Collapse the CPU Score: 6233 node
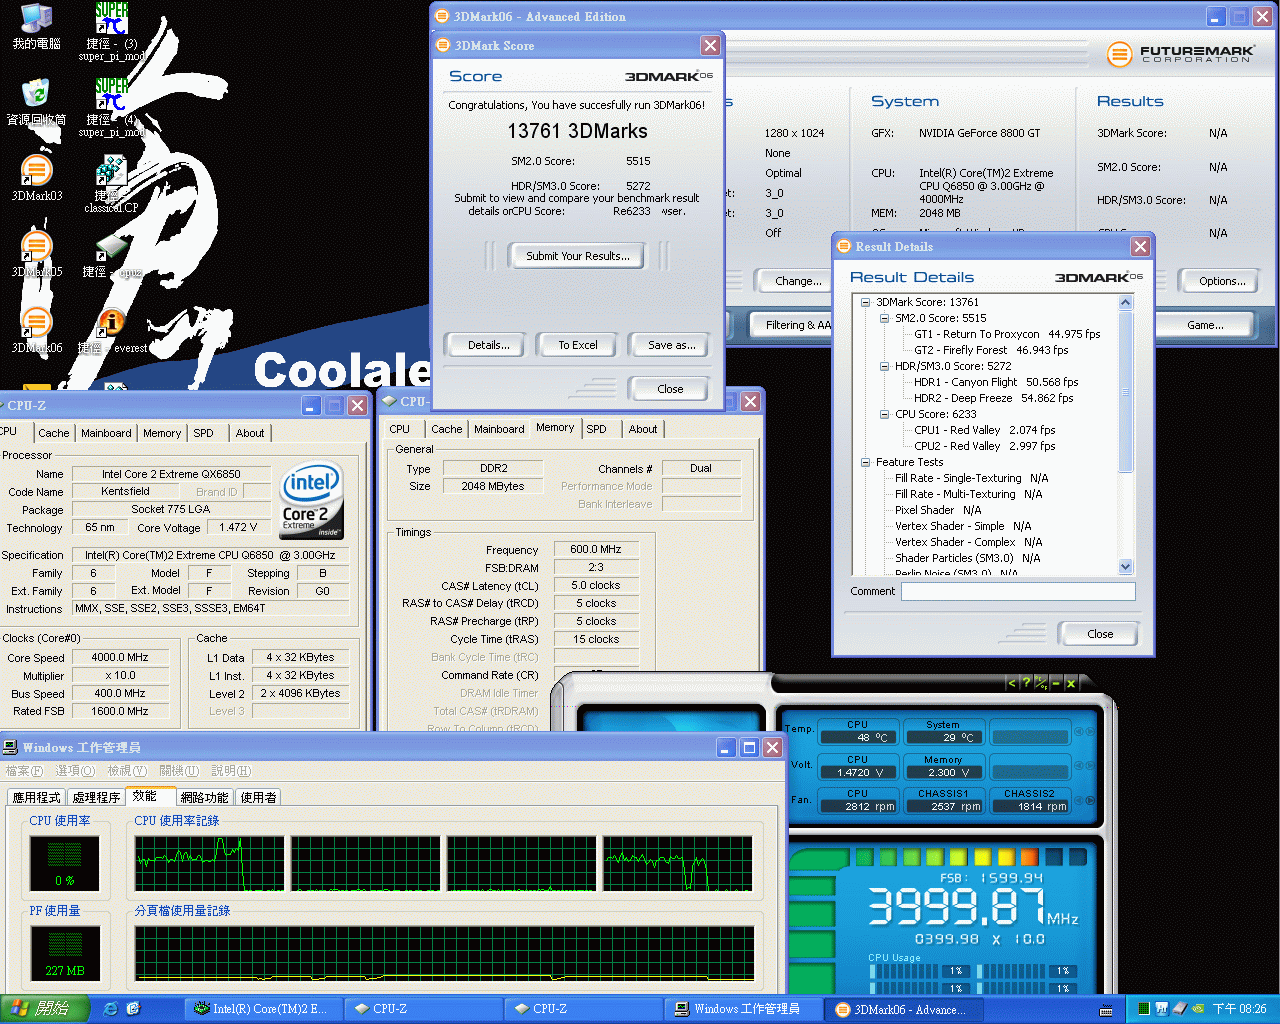 pyautogui.click(x=885, y=414)
